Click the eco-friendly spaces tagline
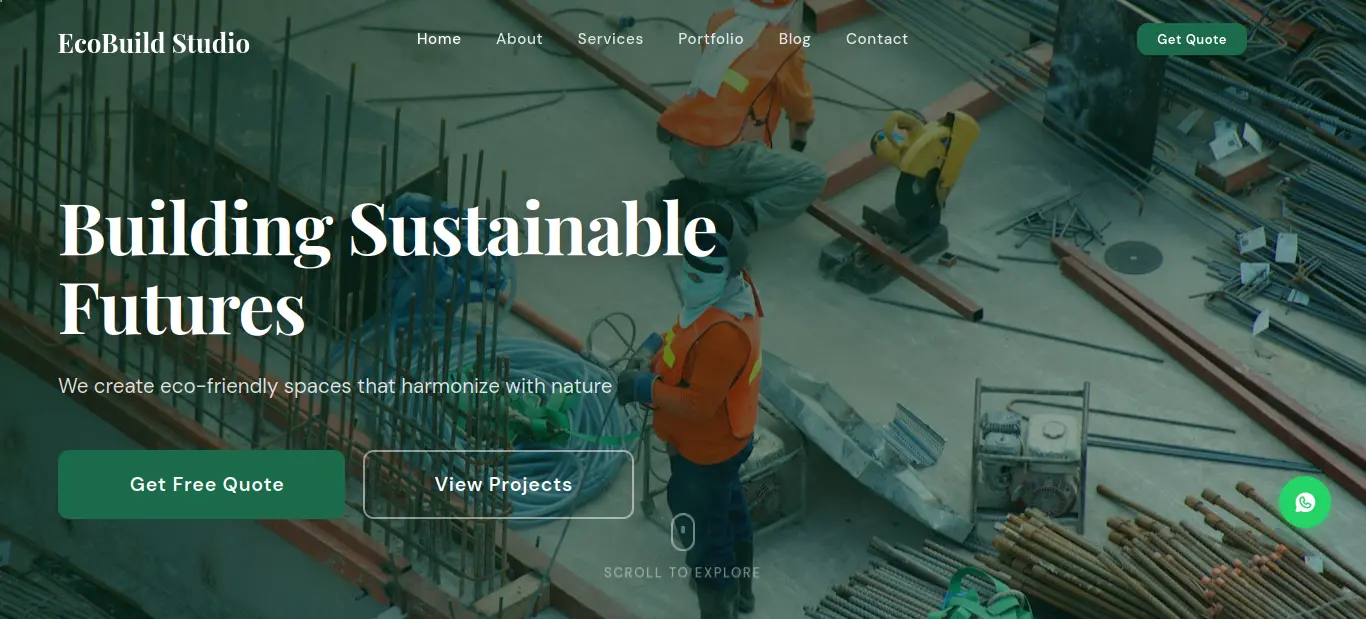This screenshot has height=619, width=1366. coord(335,386)
